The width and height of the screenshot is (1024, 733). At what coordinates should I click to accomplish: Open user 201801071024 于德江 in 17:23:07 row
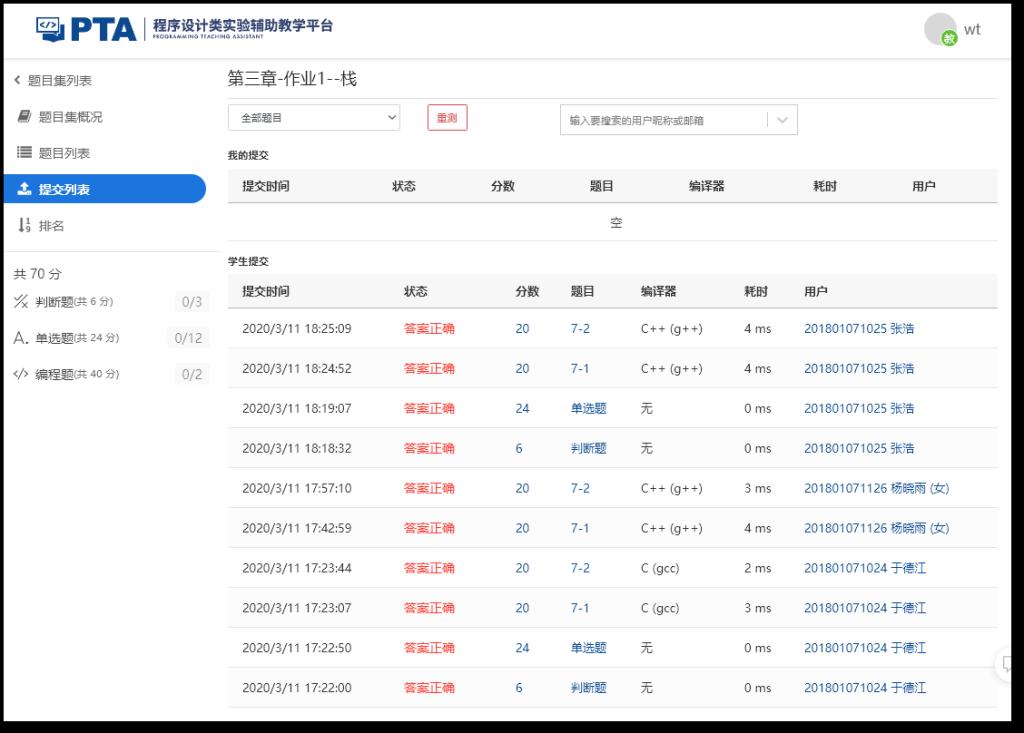pos(864,608)
